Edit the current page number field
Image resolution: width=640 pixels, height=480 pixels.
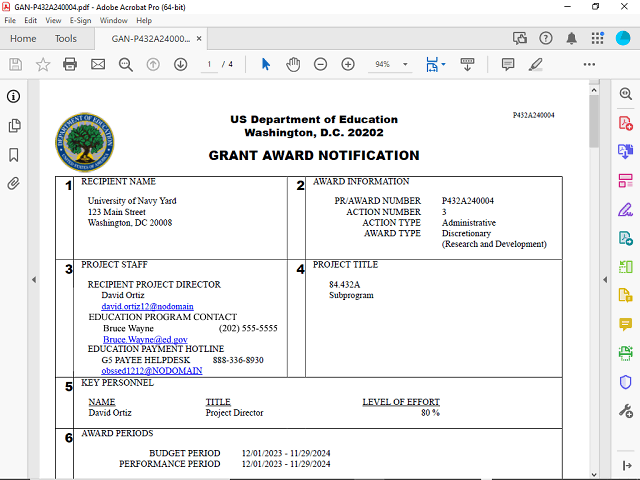tap(210, 64)
